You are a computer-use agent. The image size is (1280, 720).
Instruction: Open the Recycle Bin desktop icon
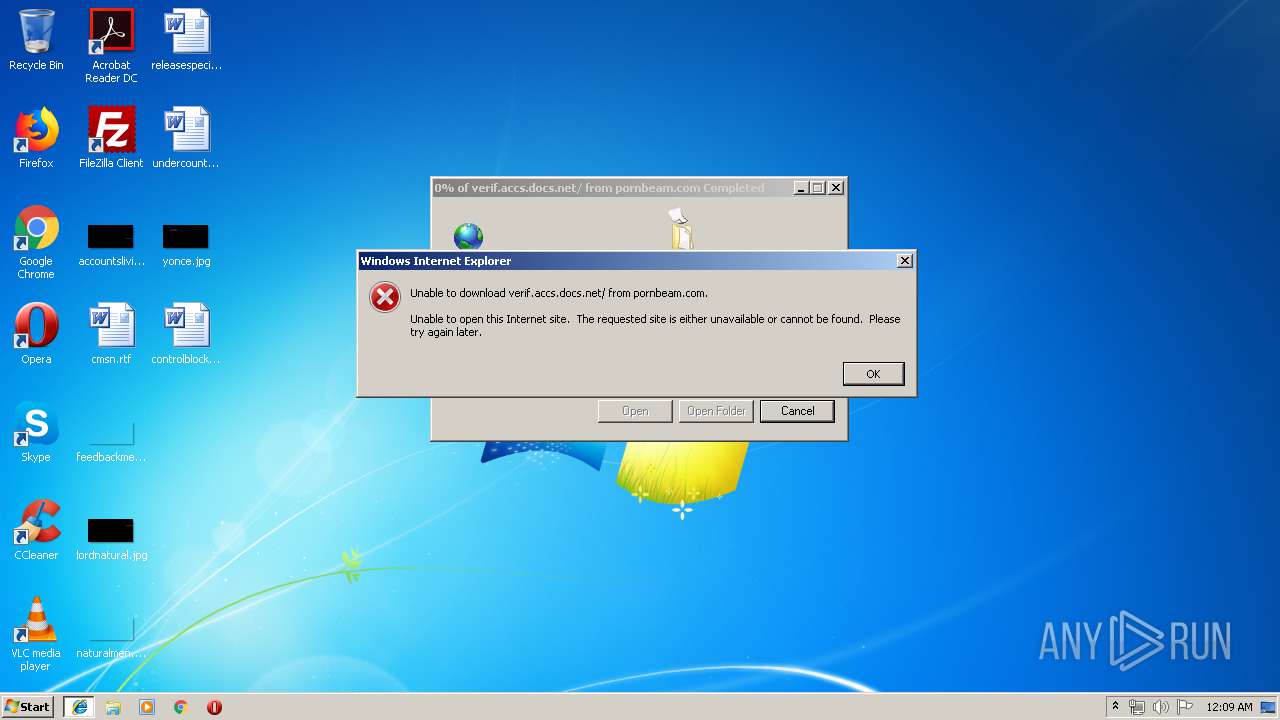(36, 41)
